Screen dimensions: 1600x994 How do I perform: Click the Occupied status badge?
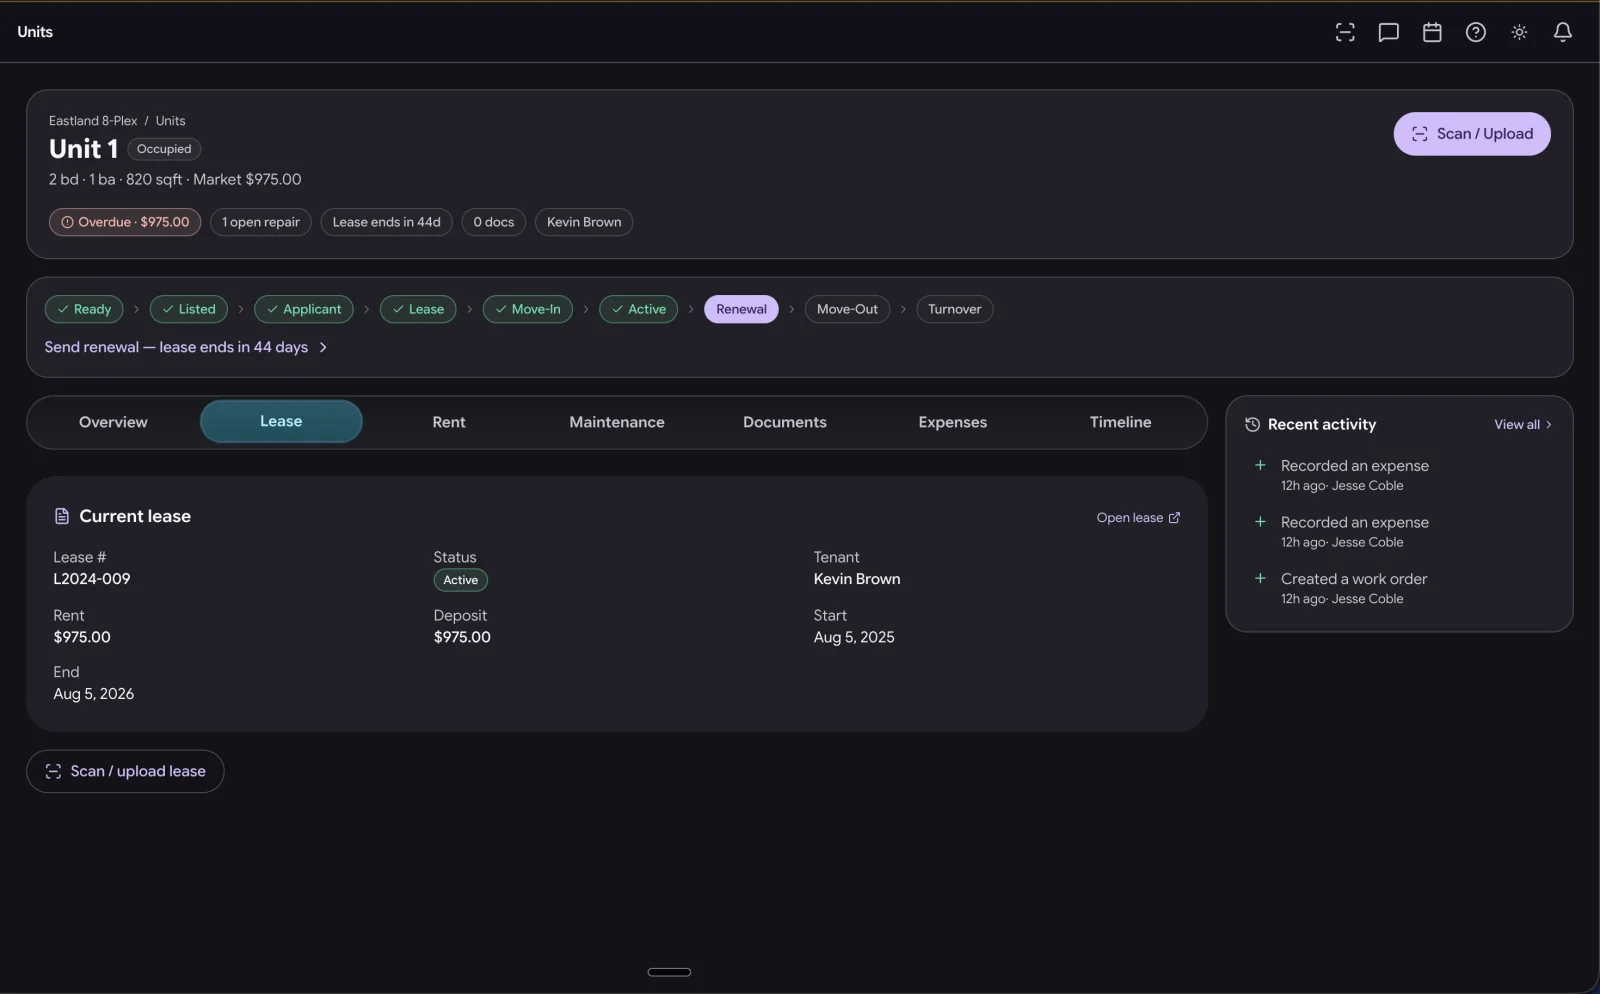164,149
